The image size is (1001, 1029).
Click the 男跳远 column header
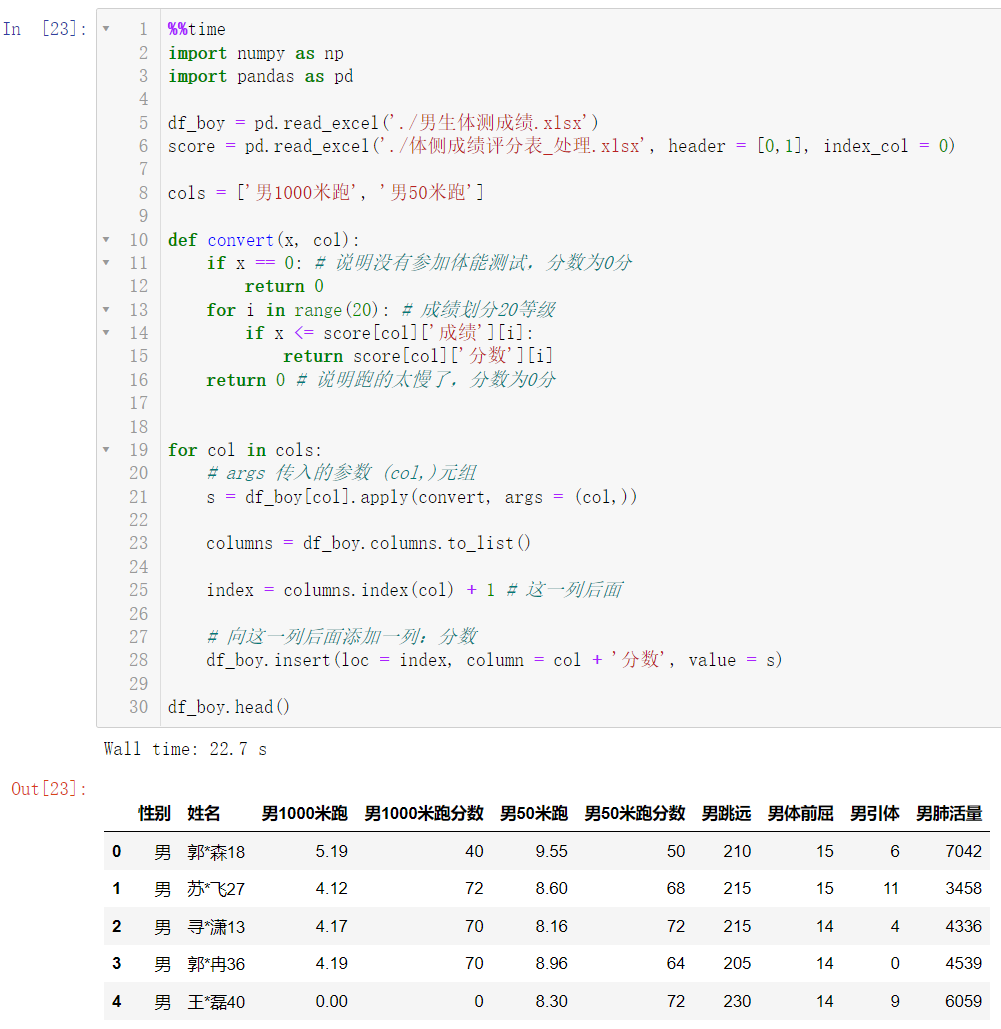point(726,814)
